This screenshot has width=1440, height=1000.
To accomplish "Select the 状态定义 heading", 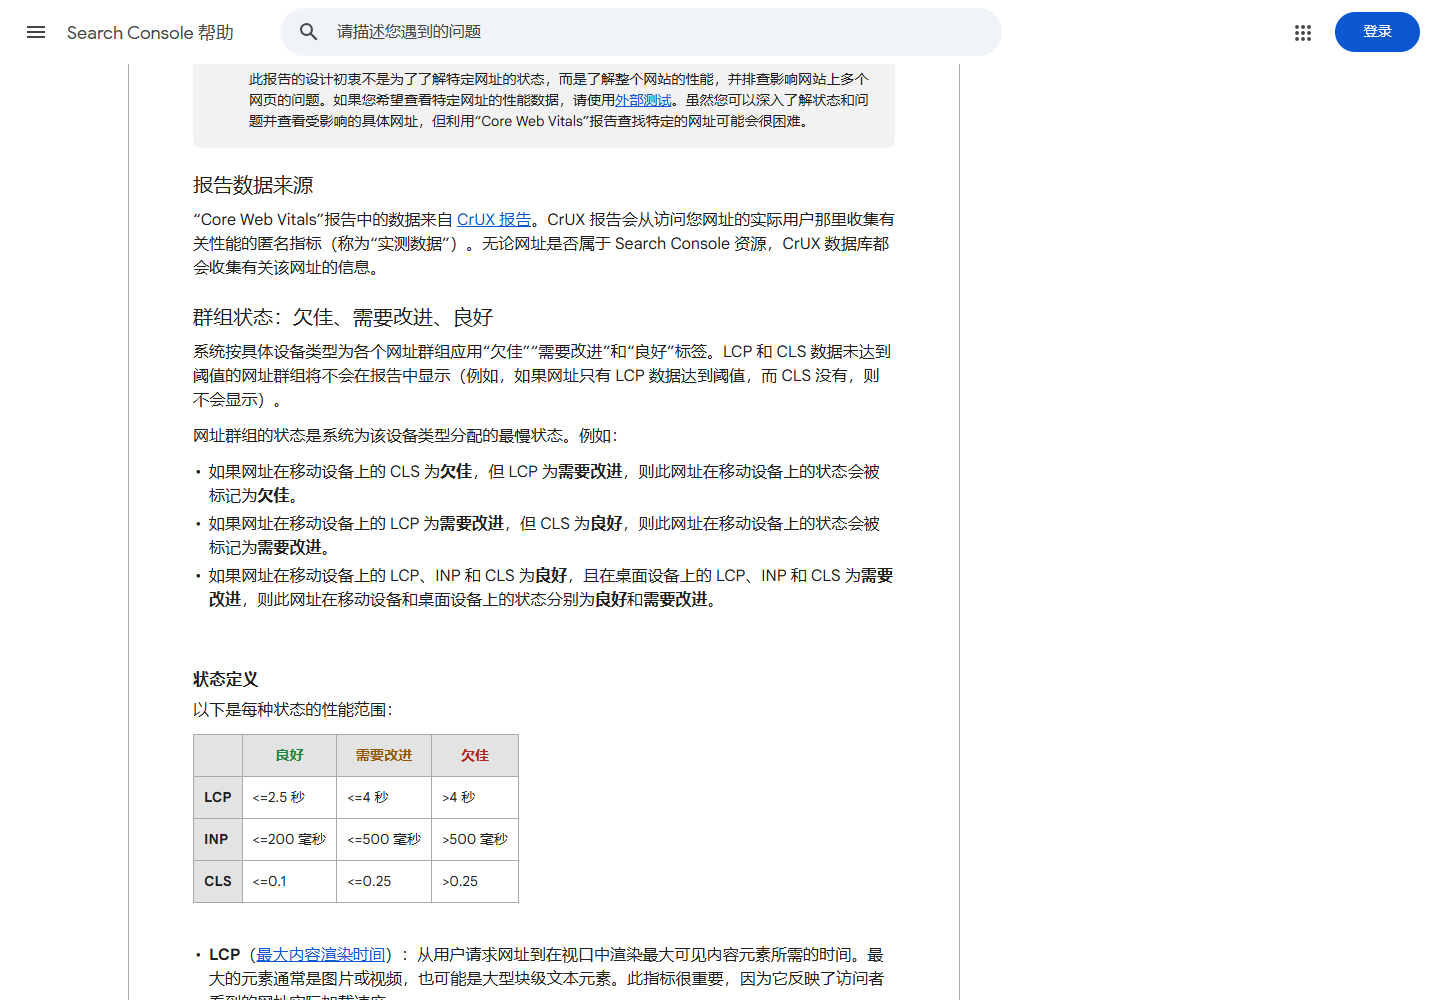I will tap(226, 679).
